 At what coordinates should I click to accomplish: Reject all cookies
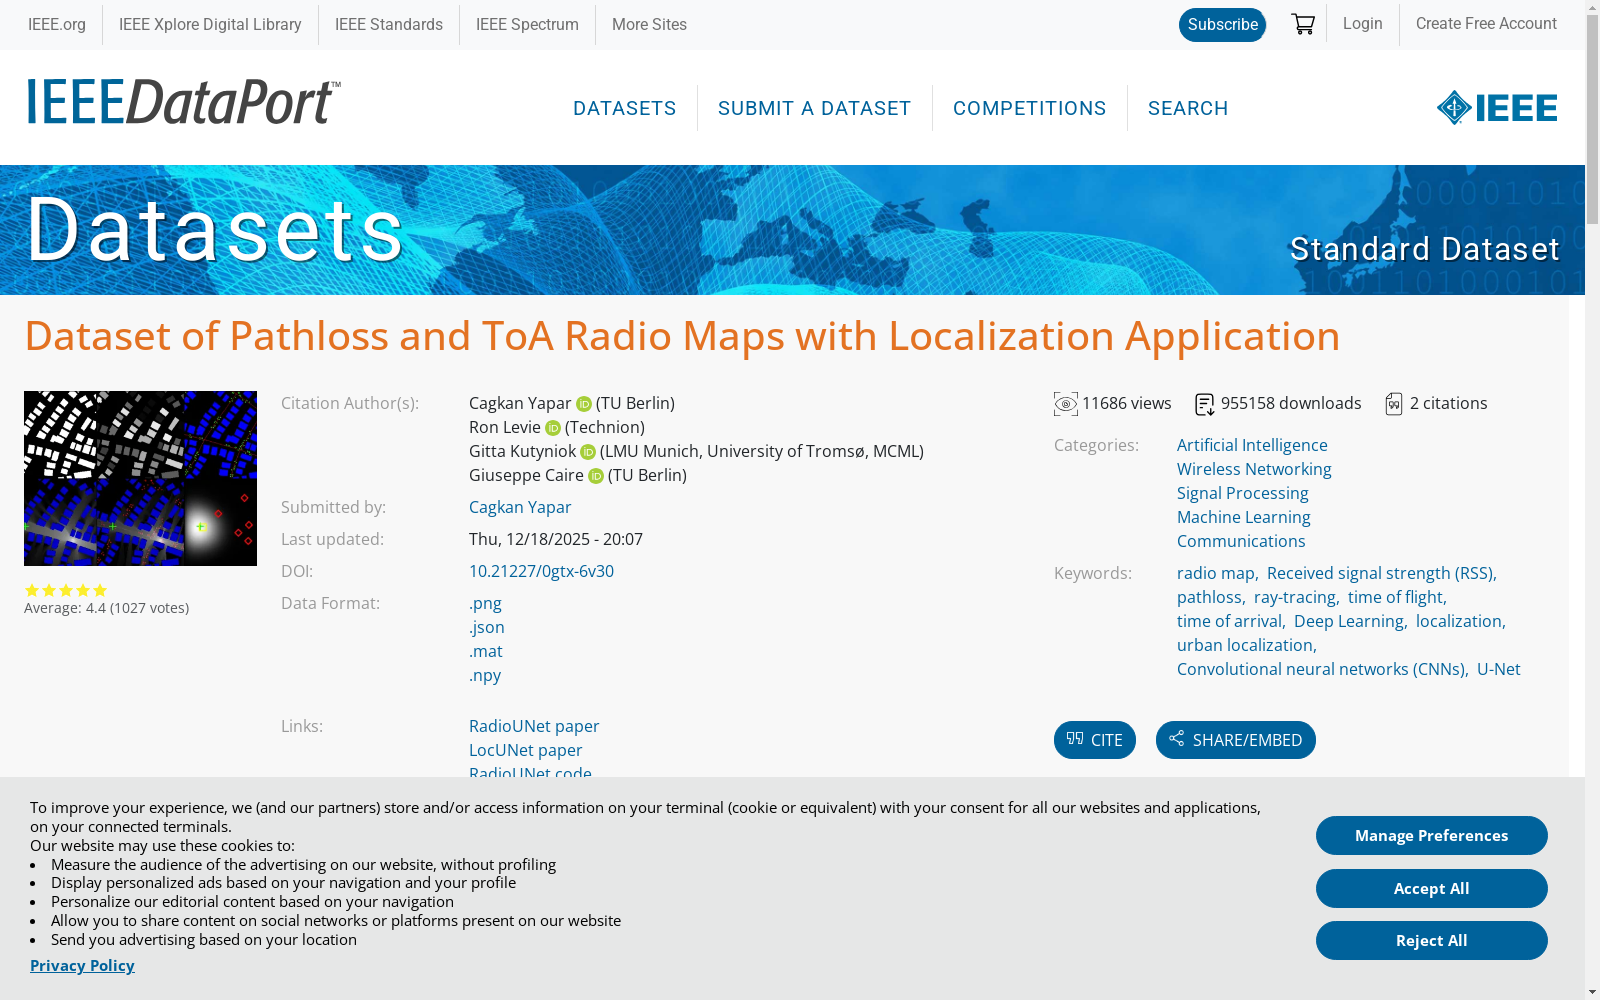[x=1432, y=941]
